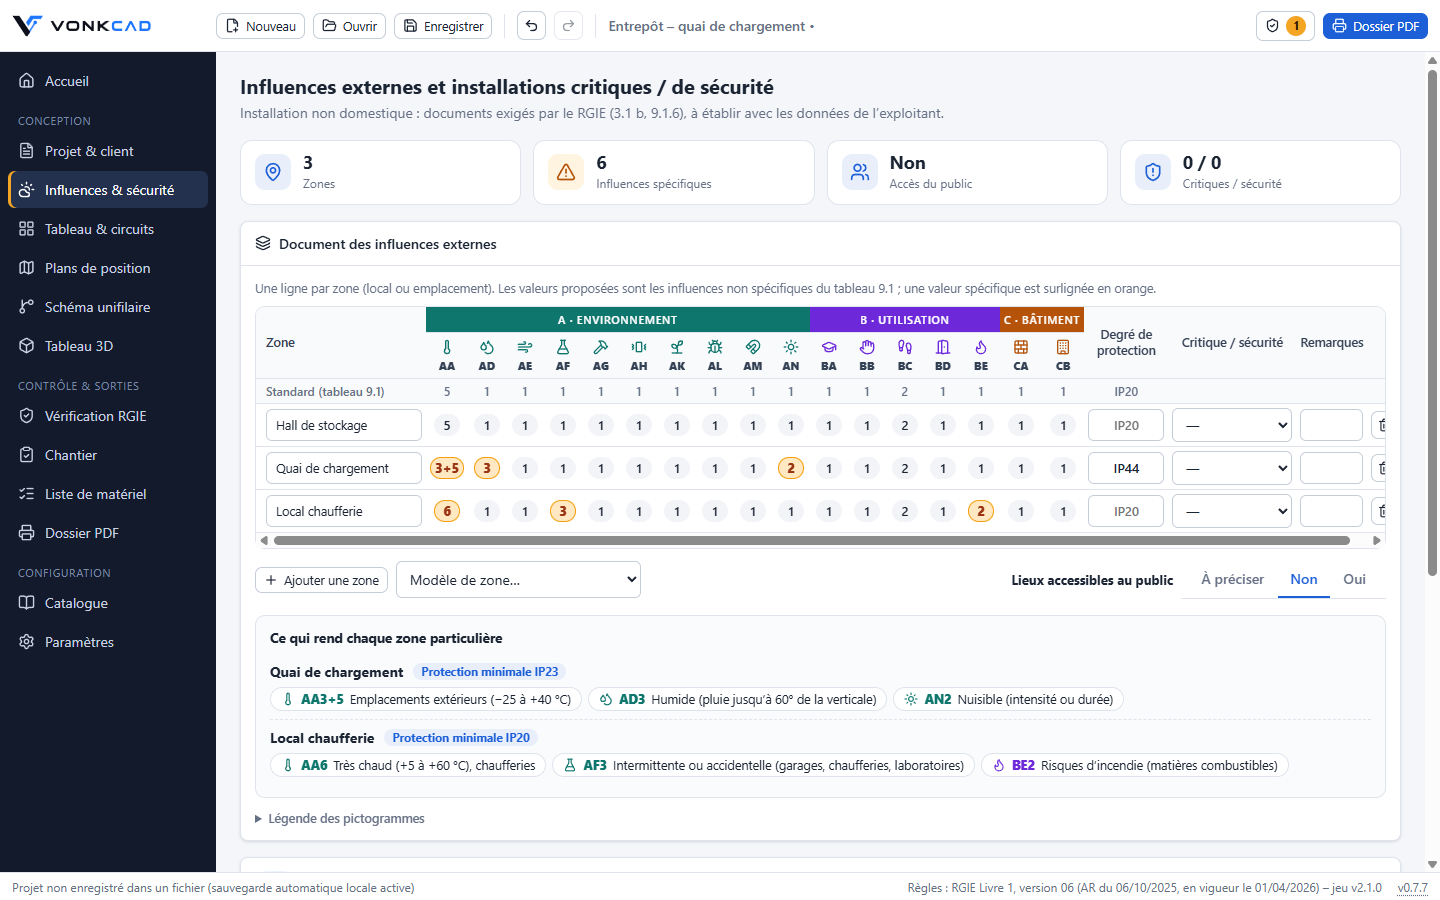This screenshot has height=900, width=1440.
Task: Toggle BE value 2 for Local chaufferie
Action: pos(981,511)
